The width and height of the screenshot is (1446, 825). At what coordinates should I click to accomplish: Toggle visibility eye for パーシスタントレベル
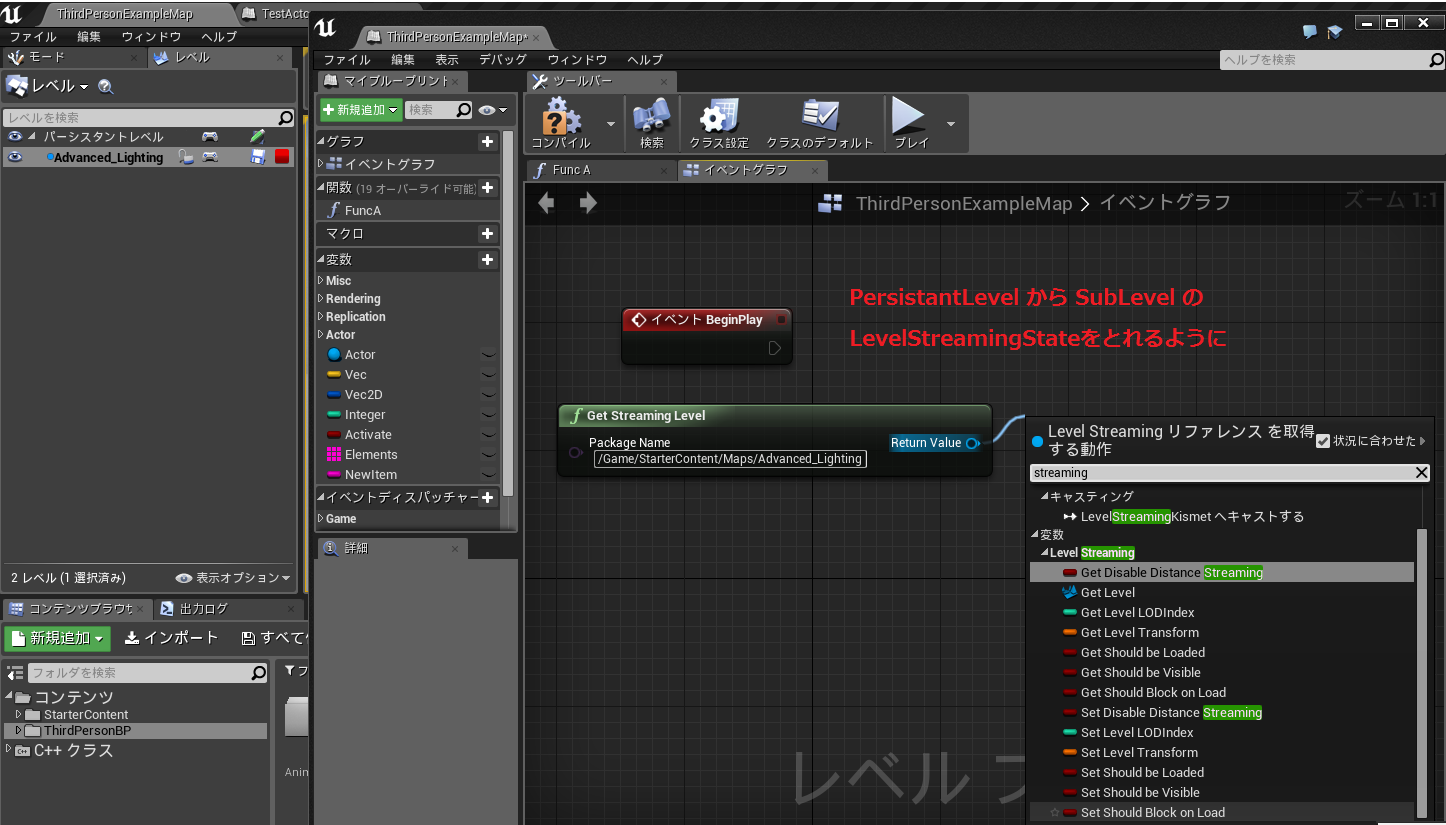[x=15, y=136]
